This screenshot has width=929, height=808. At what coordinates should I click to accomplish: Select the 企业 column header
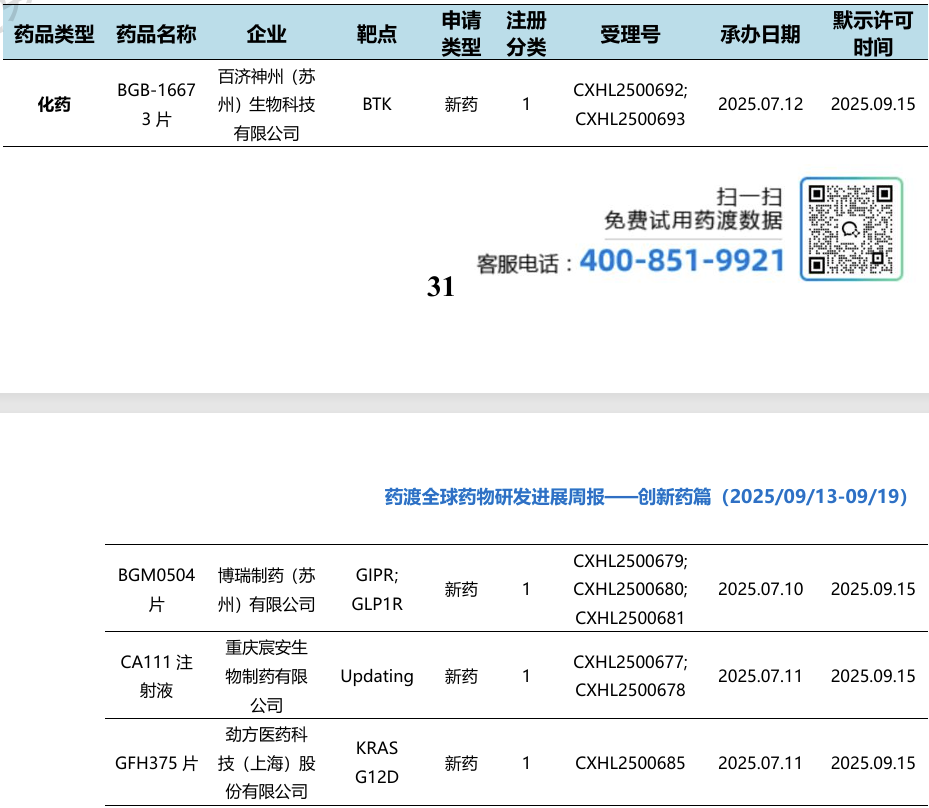pos(267,34)
